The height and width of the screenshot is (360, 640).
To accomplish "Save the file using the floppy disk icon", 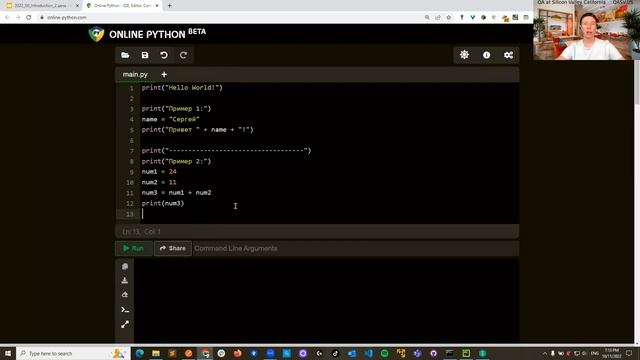I will point(145,55).
